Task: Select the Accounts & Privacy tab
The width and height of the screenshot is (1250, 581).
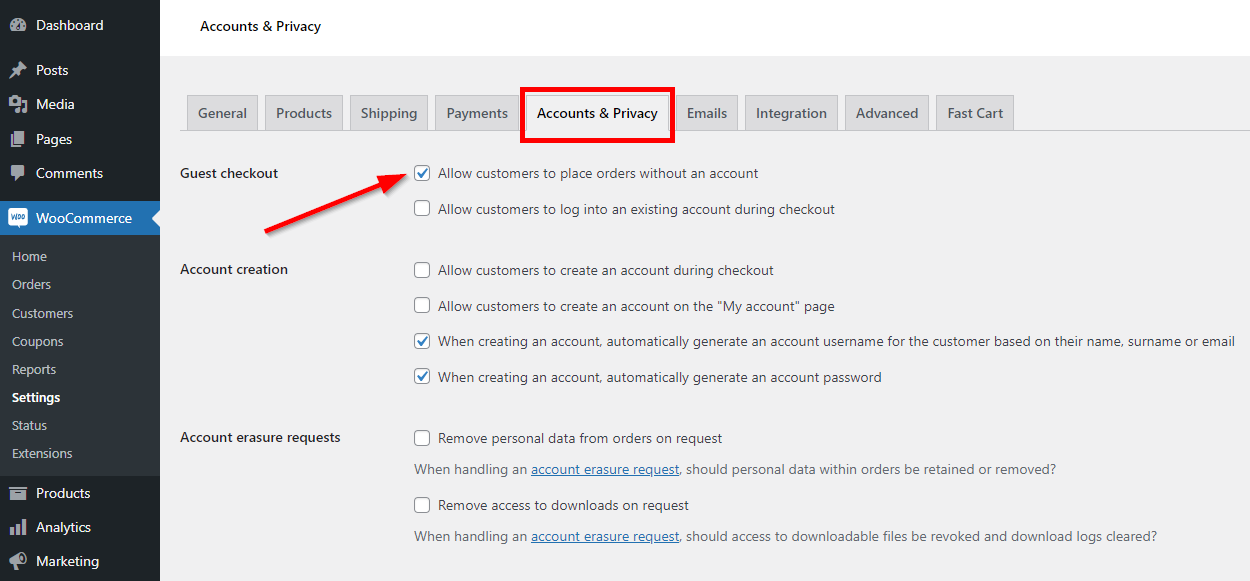Action: click(597, 113)
